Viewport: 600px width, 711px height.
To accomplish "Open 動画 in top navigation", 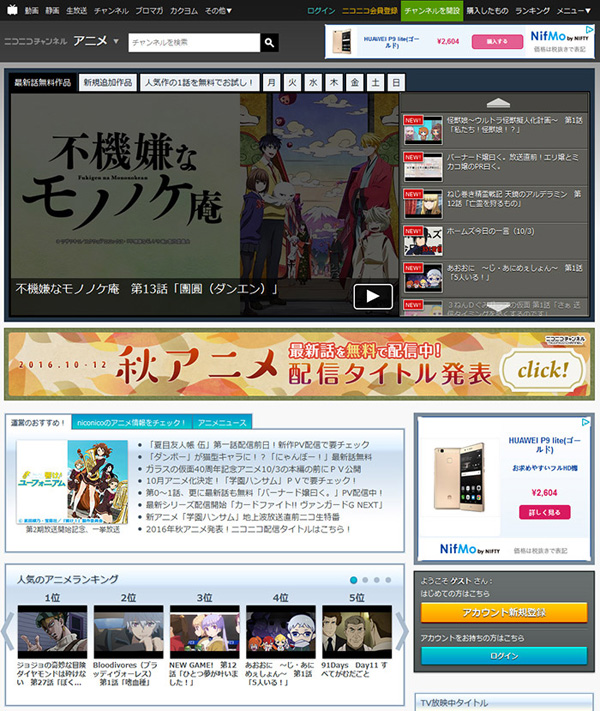I will (31, 10).
